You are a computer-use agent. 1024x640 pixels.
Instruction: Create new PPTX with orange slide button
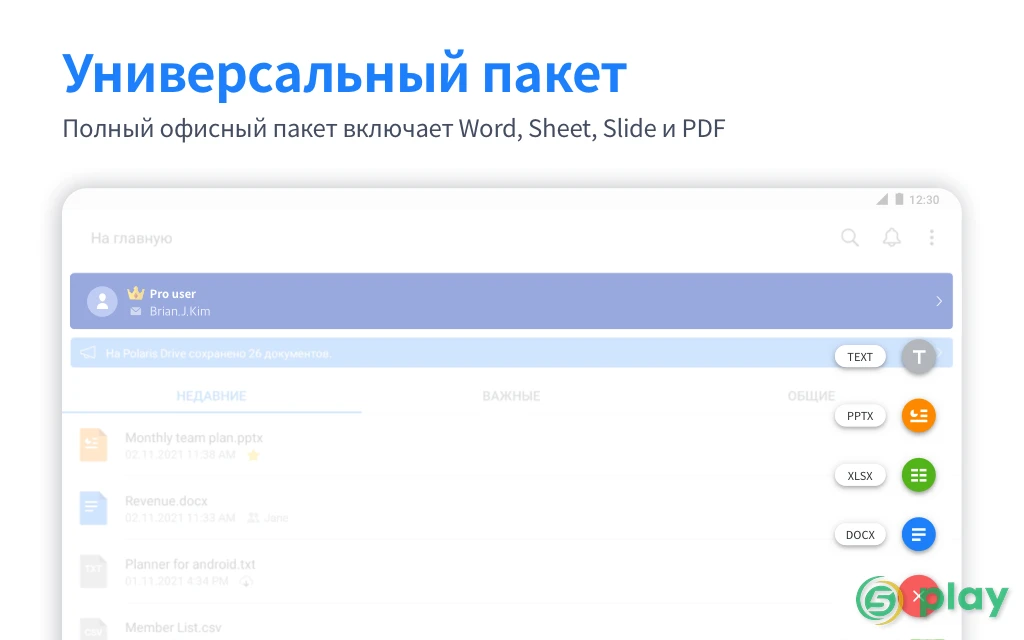tap(919, 416)
